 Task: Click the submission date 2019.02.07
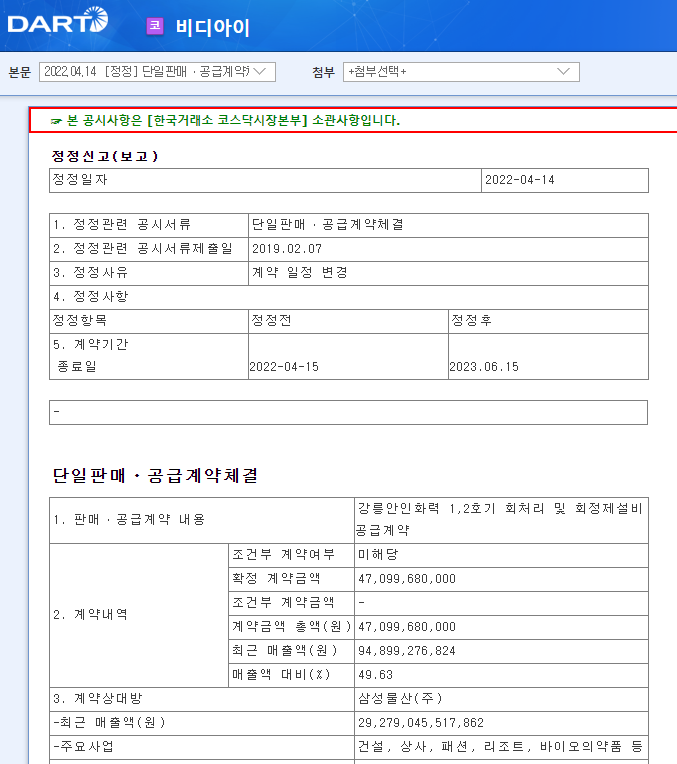coord(287,249)
